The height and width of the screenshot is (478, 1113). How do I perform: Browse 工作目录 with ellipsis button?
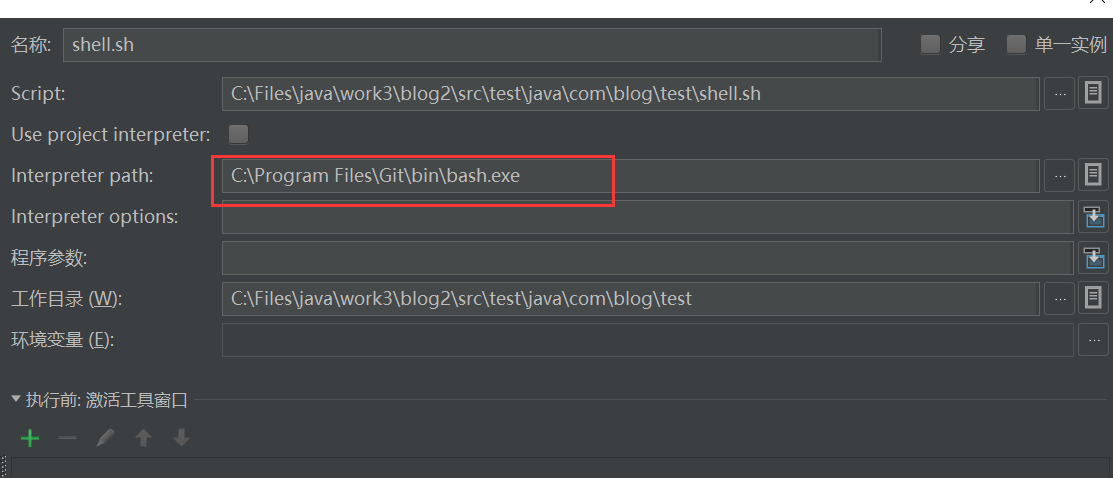tap(1060, 299)
